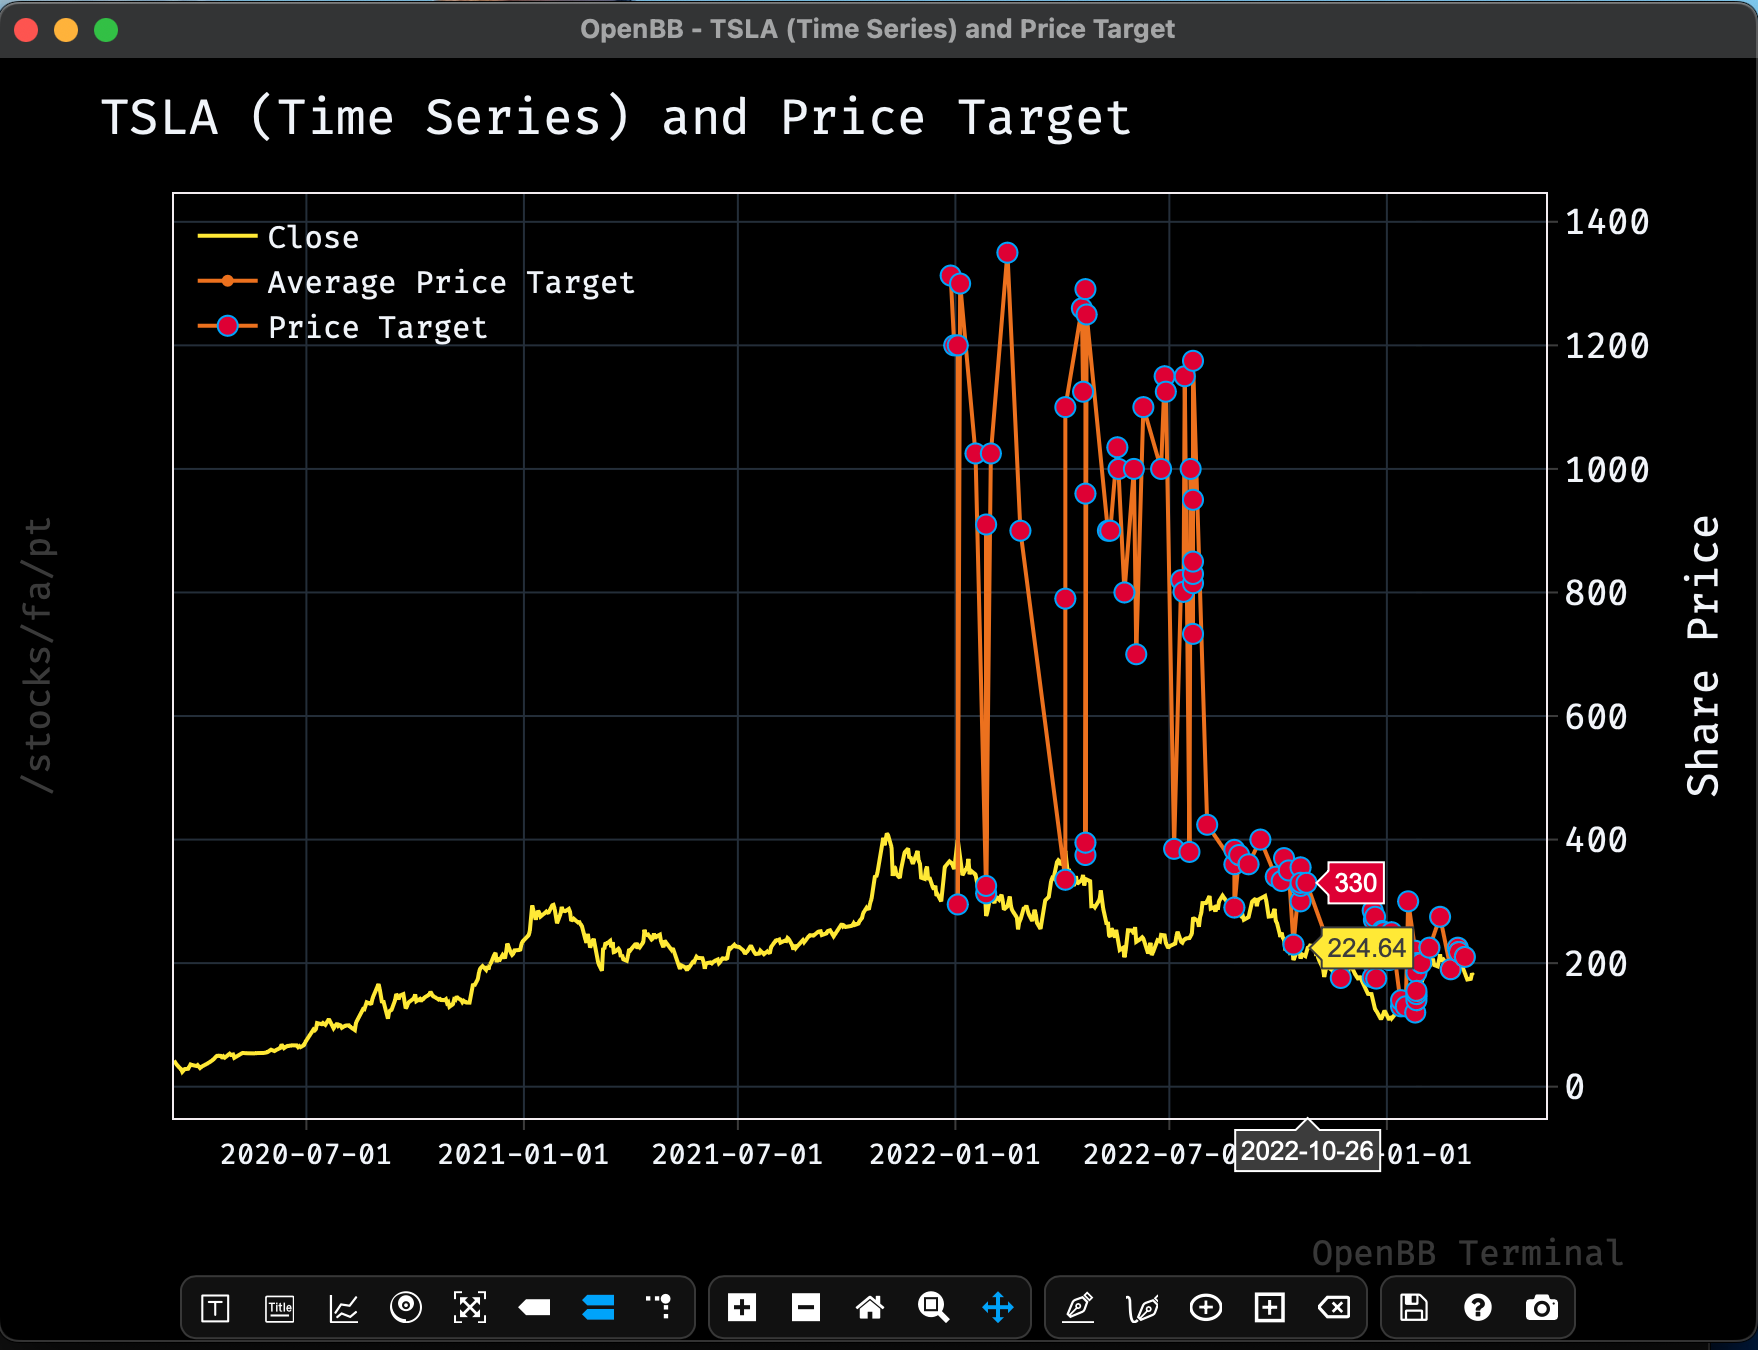The width and height of the screenshot is (1758, 1350).
Task: Click the overlay chart line icon
Action: pyautogui.click(x=343, y=1308)
